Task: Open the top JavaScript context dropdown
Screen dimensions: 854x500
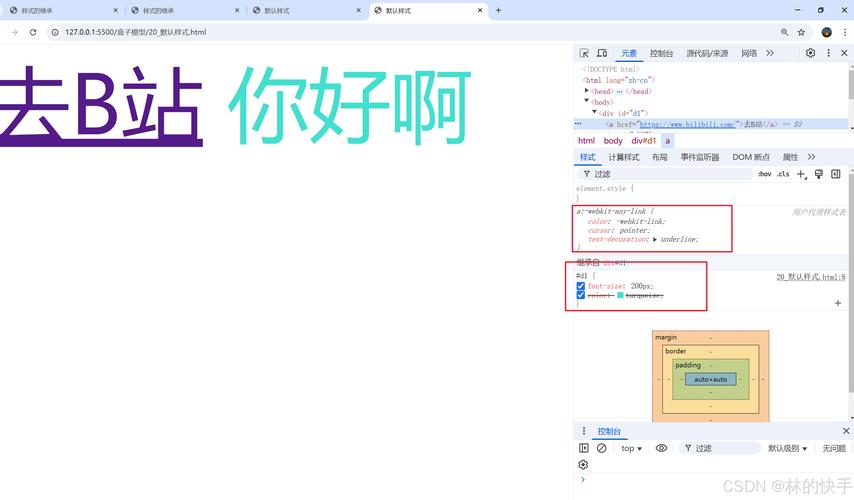Action: click(x=631, y=448)
